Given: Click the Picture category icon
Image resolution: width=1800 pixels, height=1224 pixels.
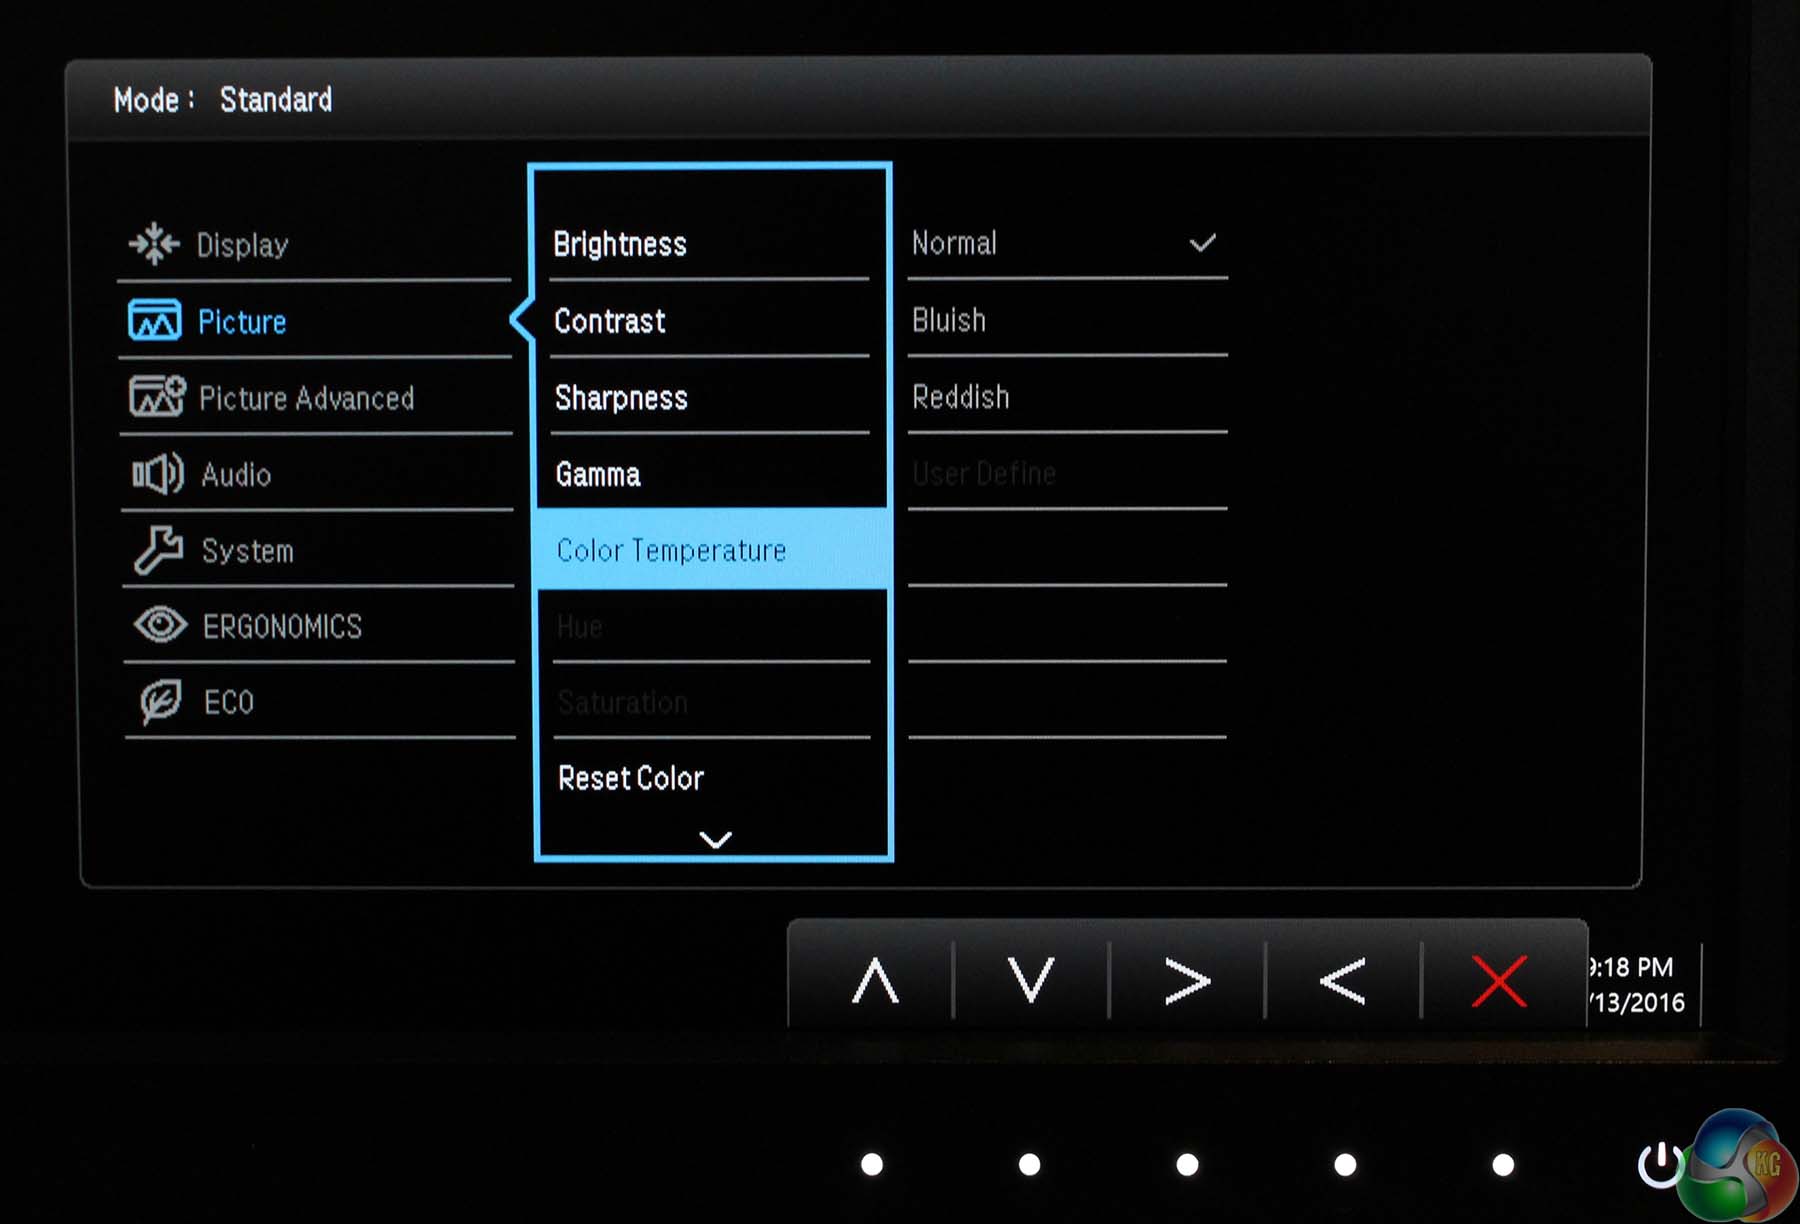Looking at the screenshot, I should click(155, 320).
